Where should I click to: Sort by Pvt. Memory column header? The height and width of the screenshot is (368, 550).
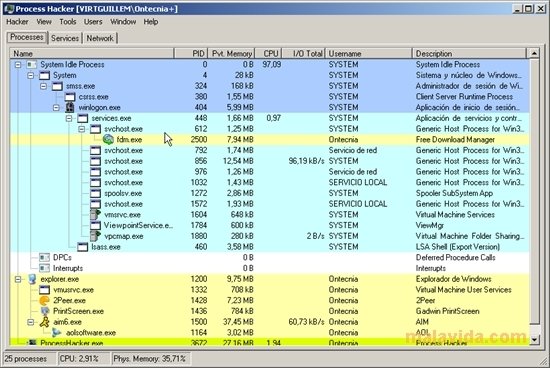(x=231, y=54)
